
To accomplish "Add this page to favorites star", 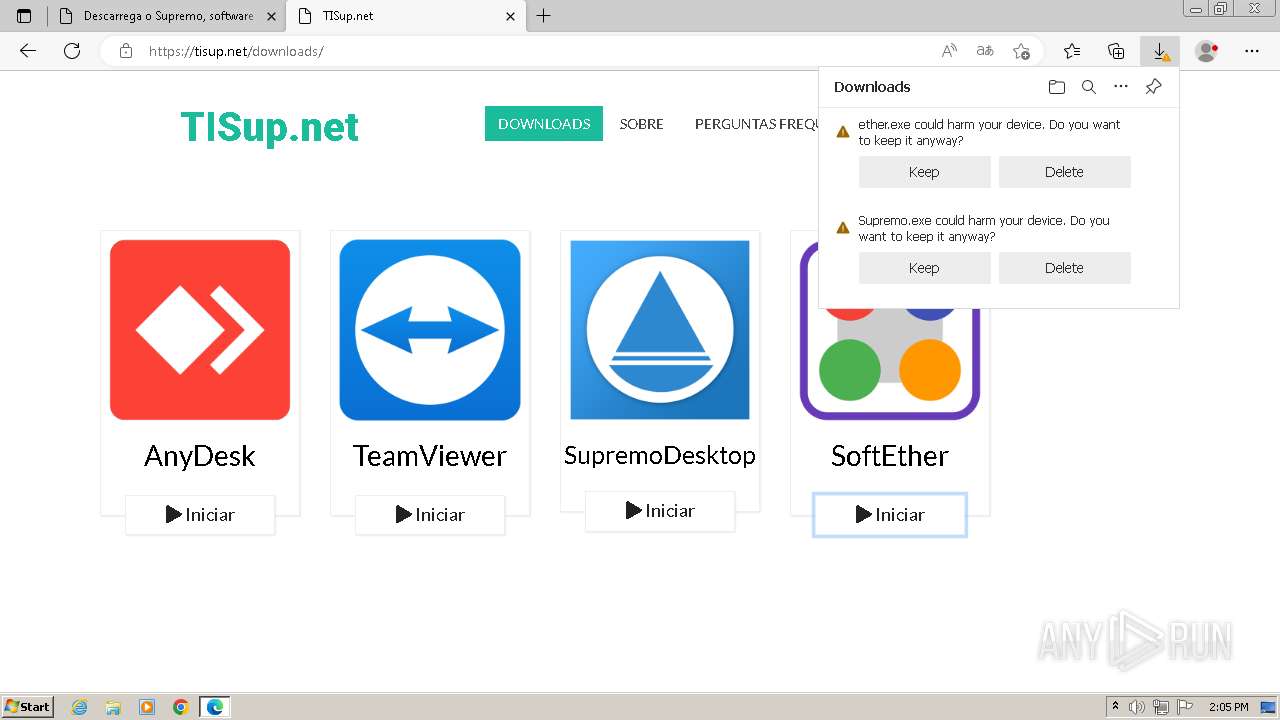I will [x=1021, y=51].
